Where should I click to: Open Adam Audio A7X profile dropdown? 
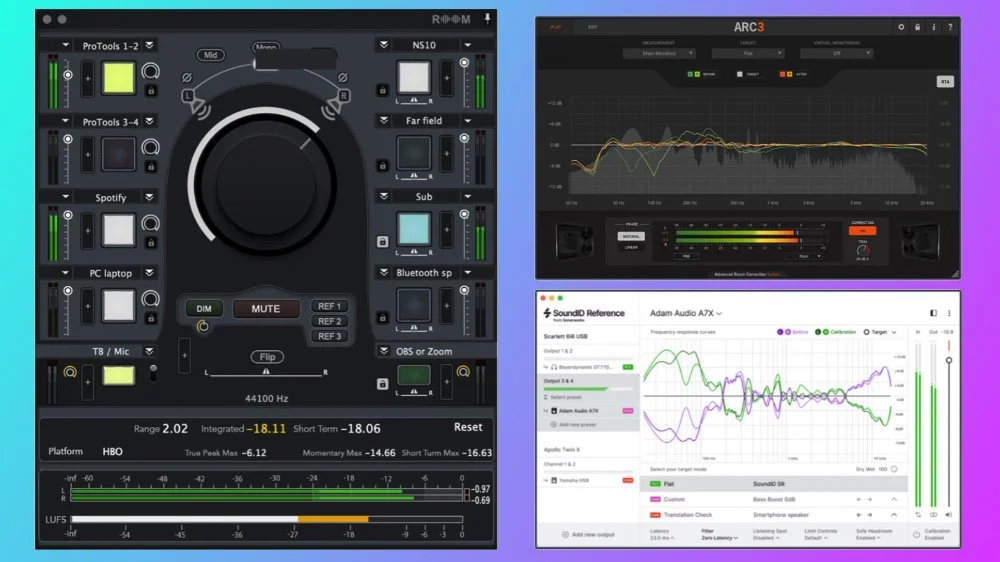click(x=686, y=313)
